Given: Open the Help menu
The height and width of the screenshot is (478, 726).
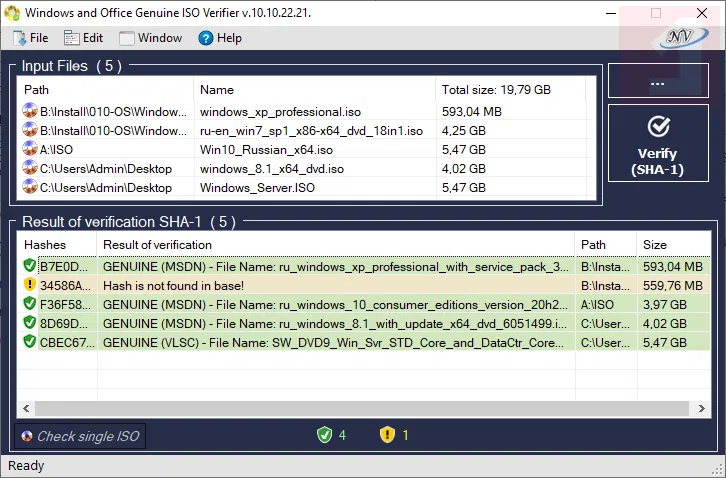Looking at the screenshot, I should (220, 38).
